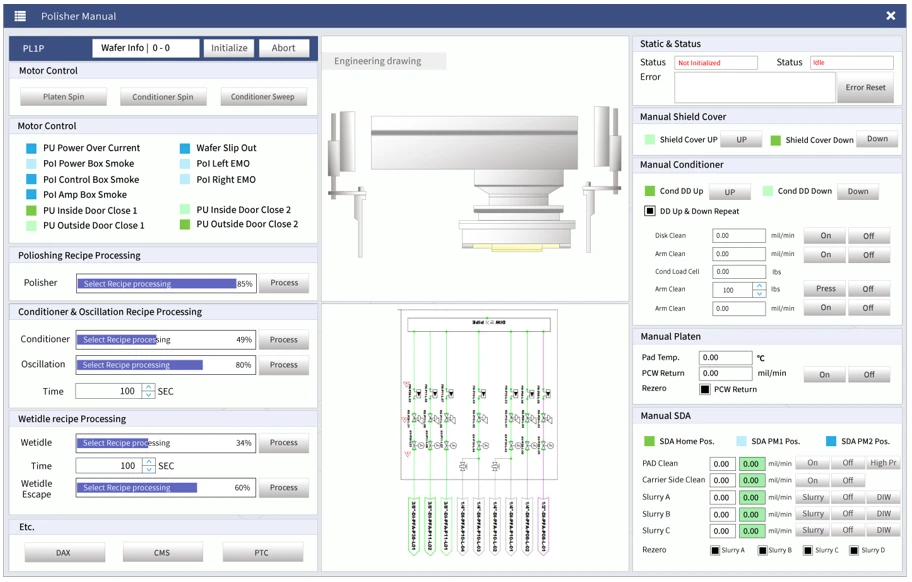Process the Wetidle Escape recipe
The height and width of the screenshot is (582, 912).
click(x=284, y=488)
